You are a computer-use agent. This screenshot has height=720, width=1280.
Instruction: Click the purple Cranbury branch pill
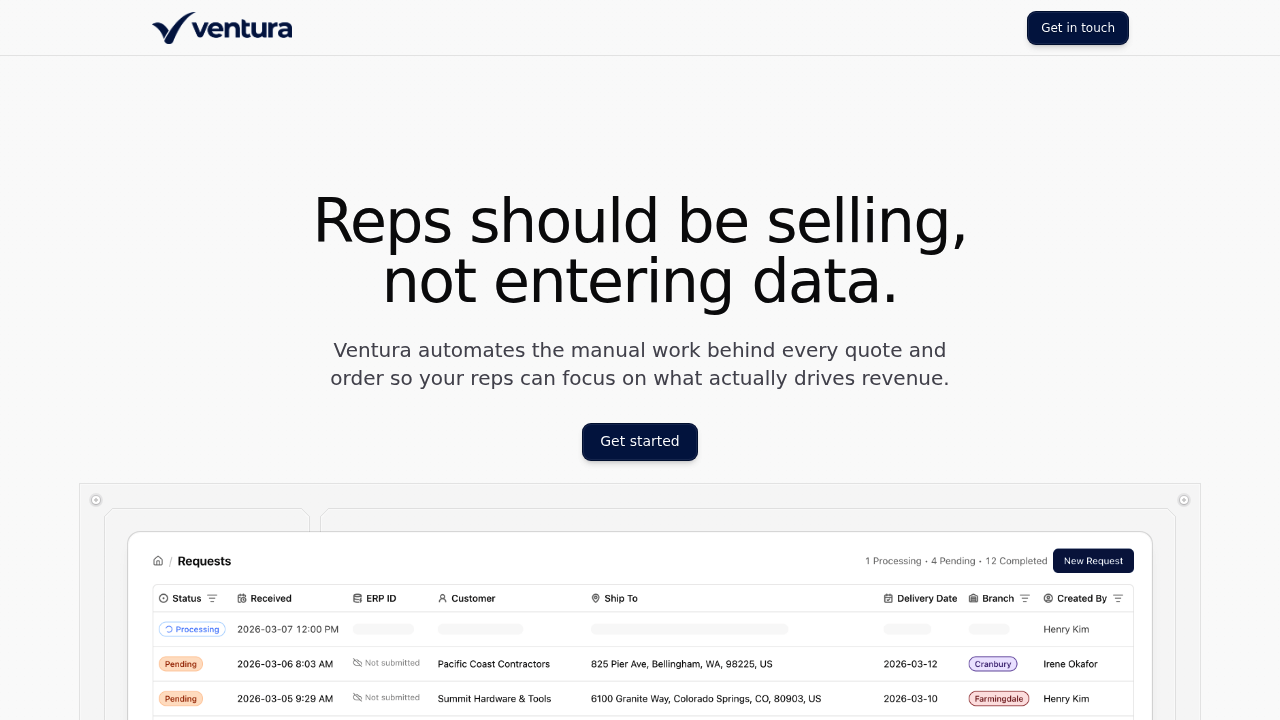[993, 663]
